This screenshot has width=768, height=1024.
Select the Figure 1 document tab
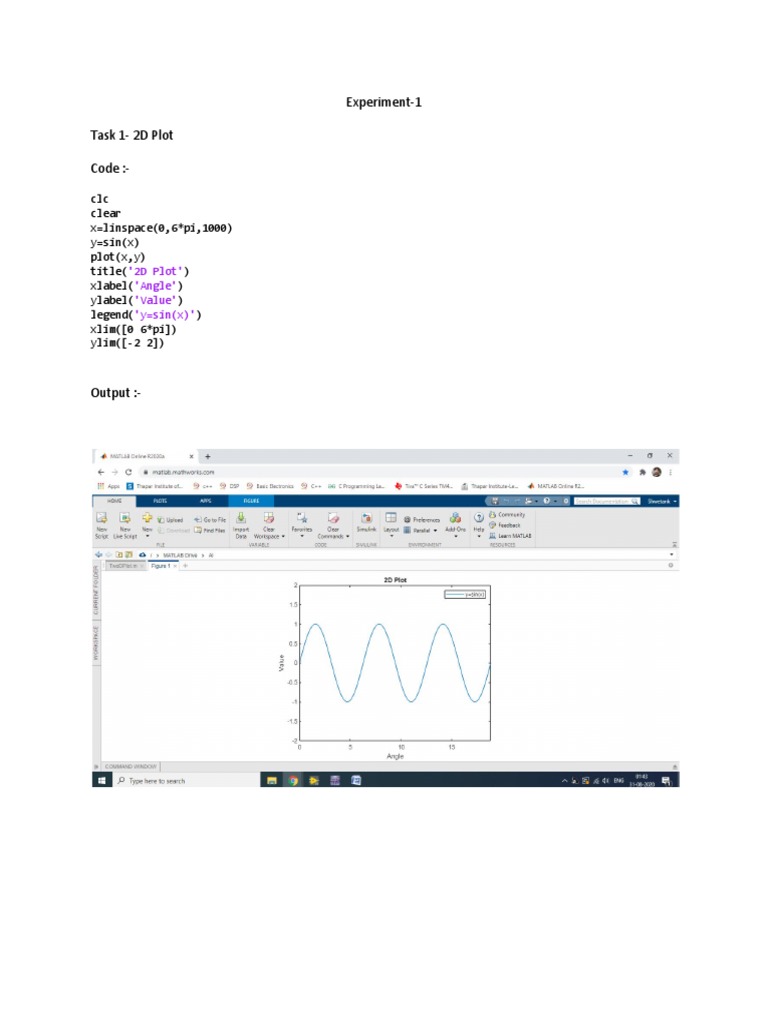pyautogui.click(x=163, y=566)
